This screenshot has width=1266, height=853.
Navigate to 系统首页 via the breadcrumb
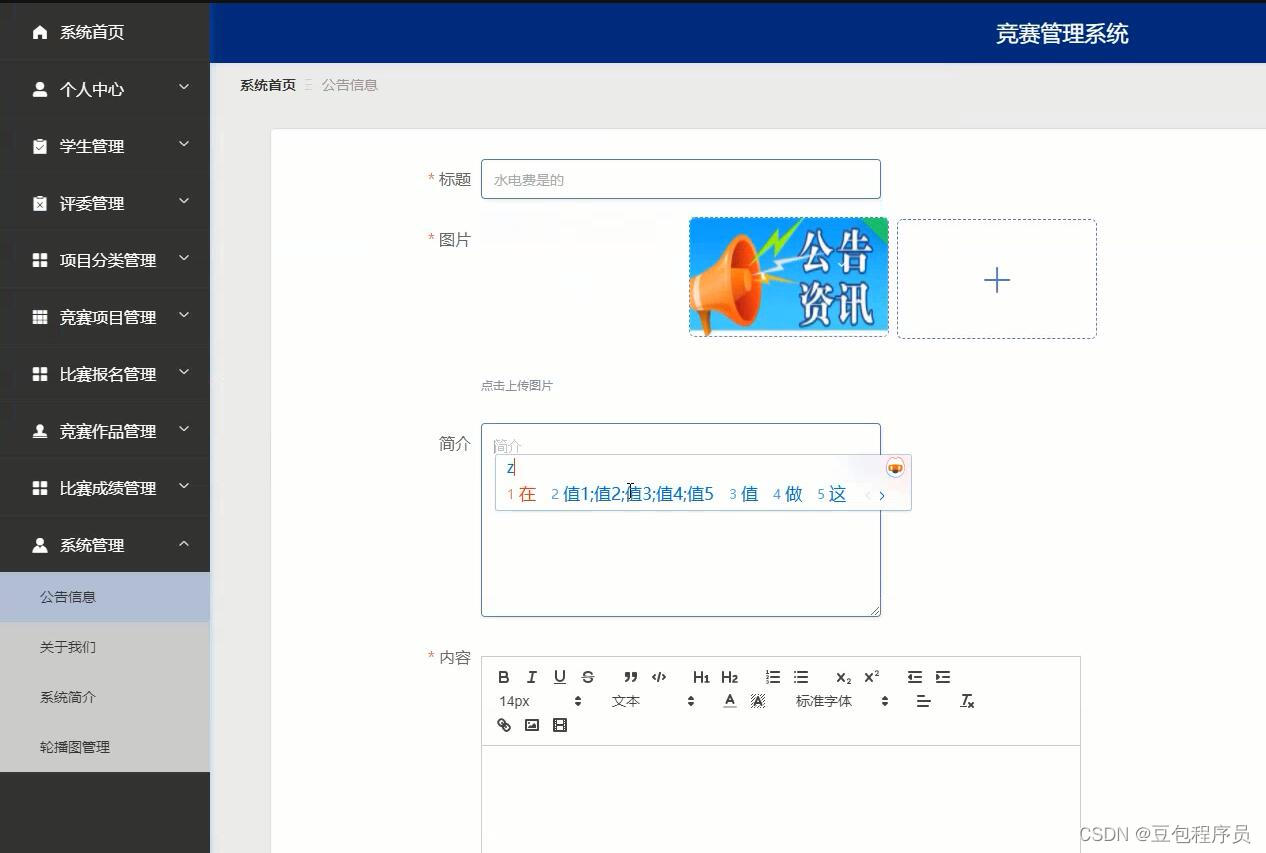click(267, 85)
